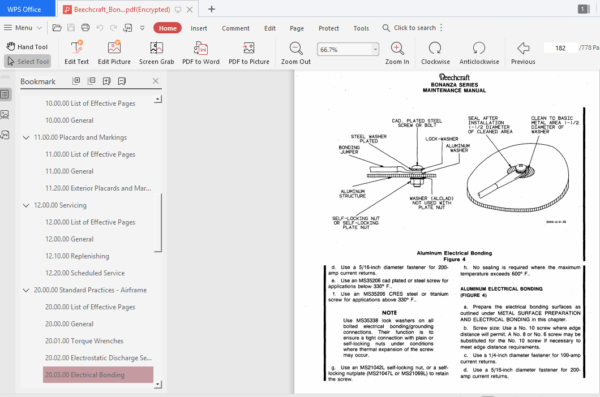The width and height of the screenshot is (600, 397).
Task: Toggle the Select Tool mode
Action: tap(28, 61)
